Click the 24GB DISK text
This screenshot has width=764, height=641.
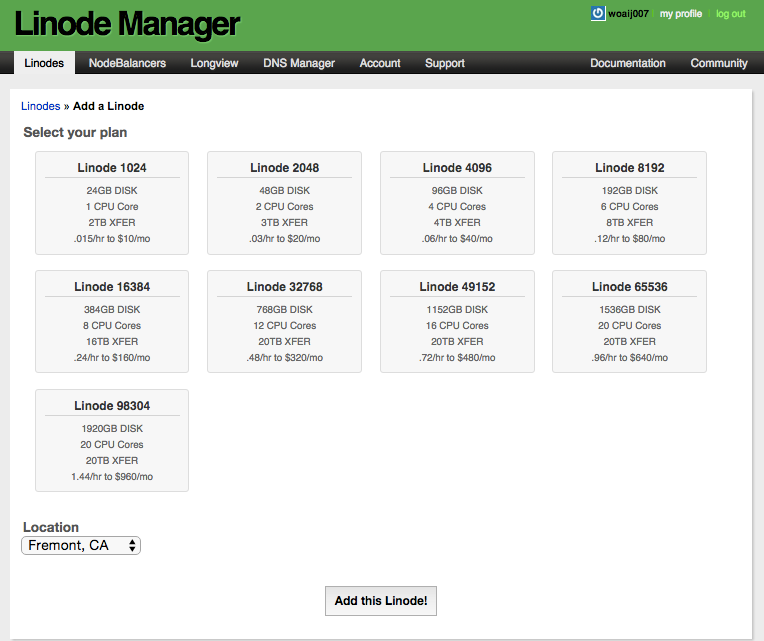pyautogui.click(x=112, y=190)
